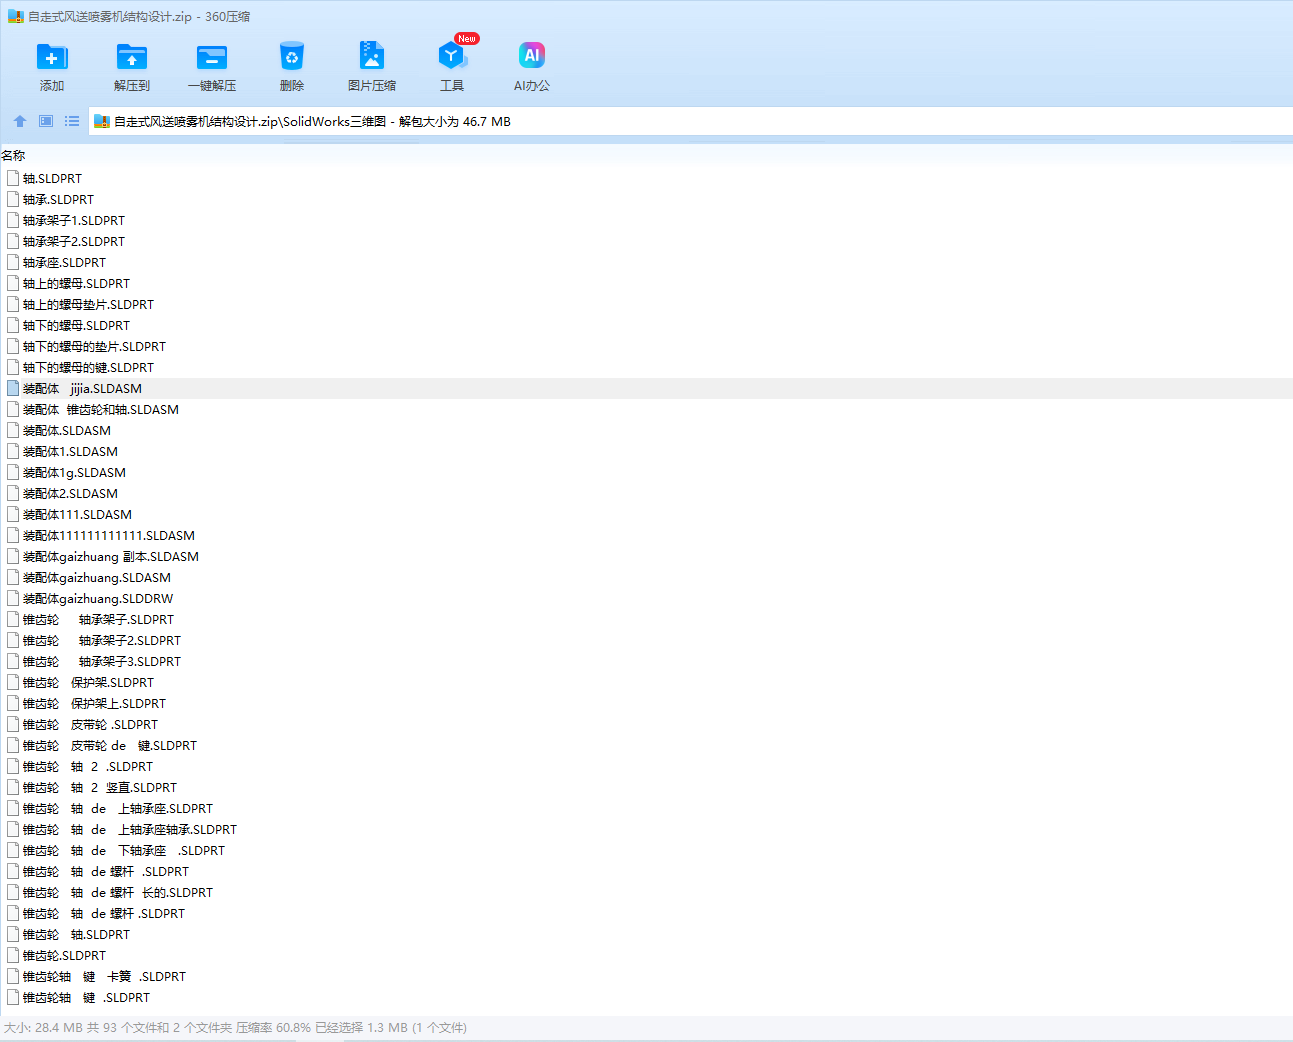Viewport: 1293px width, 1042px height.
Task: Click the file icon of 轴.SLDPRT
Action: coord(13,178)
